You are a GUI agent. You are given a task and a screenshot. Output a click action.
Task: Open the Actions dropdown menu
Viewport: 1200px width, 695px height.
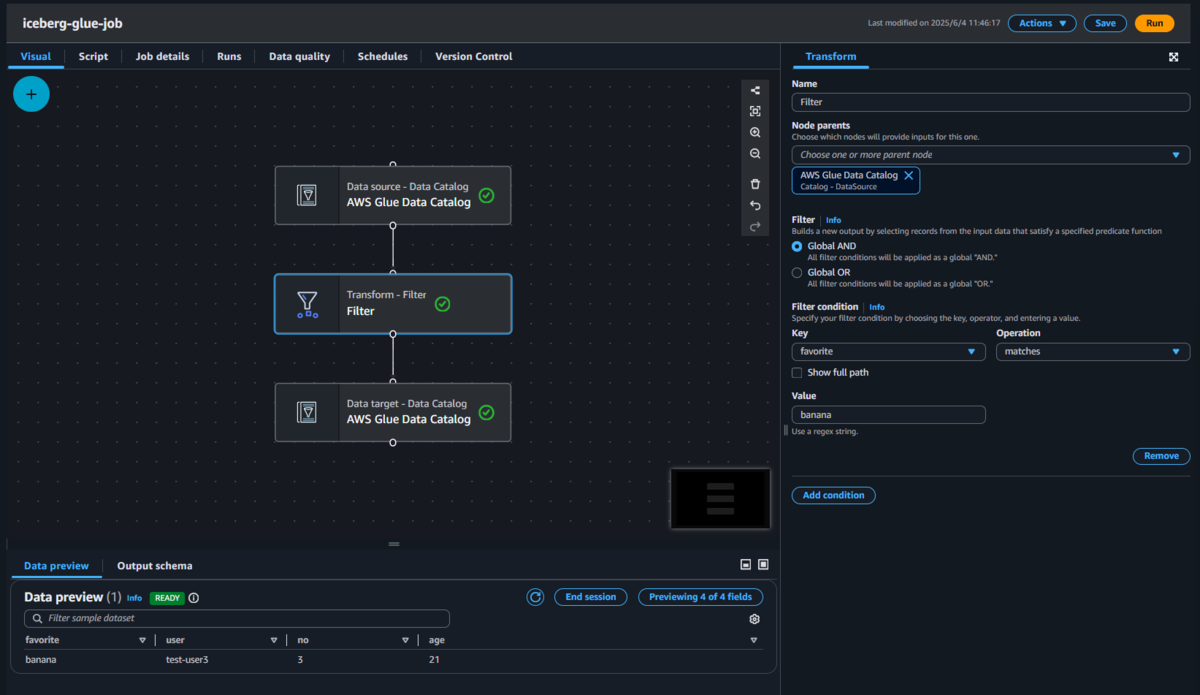pos(1042,23)
